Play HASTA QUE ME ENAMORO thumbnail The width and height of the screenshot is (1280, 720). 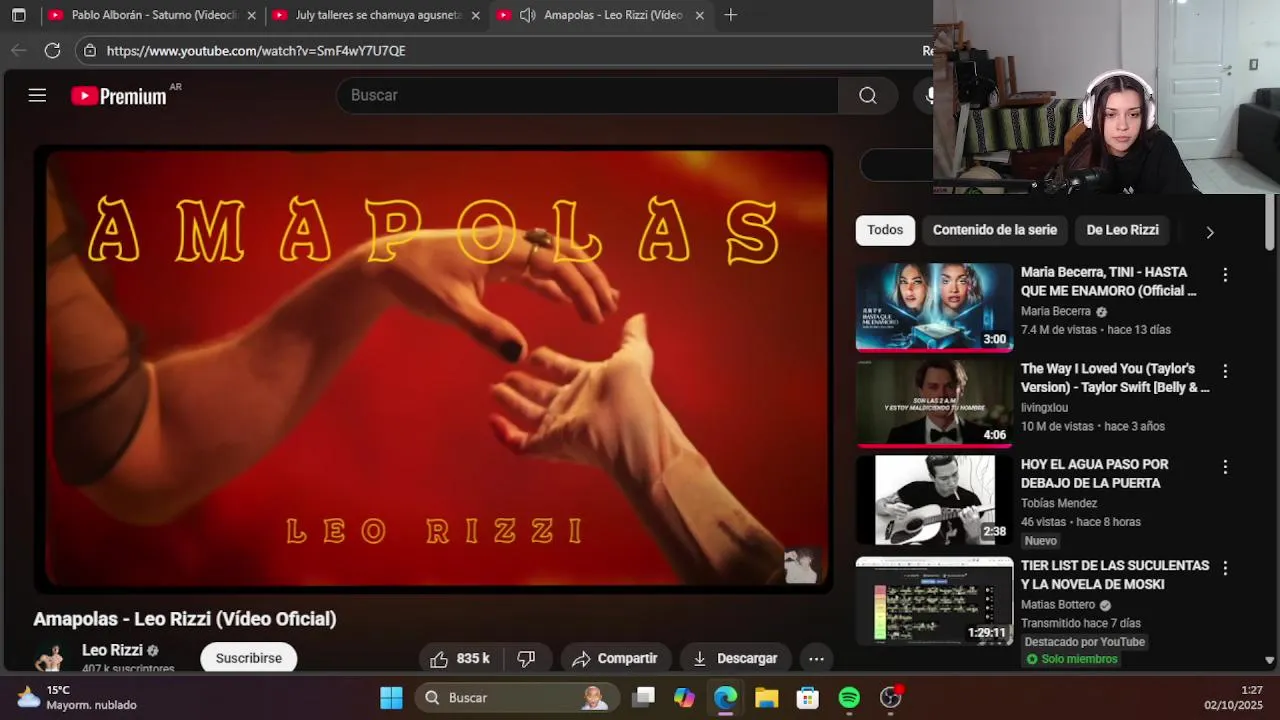(x=934, y=307)
